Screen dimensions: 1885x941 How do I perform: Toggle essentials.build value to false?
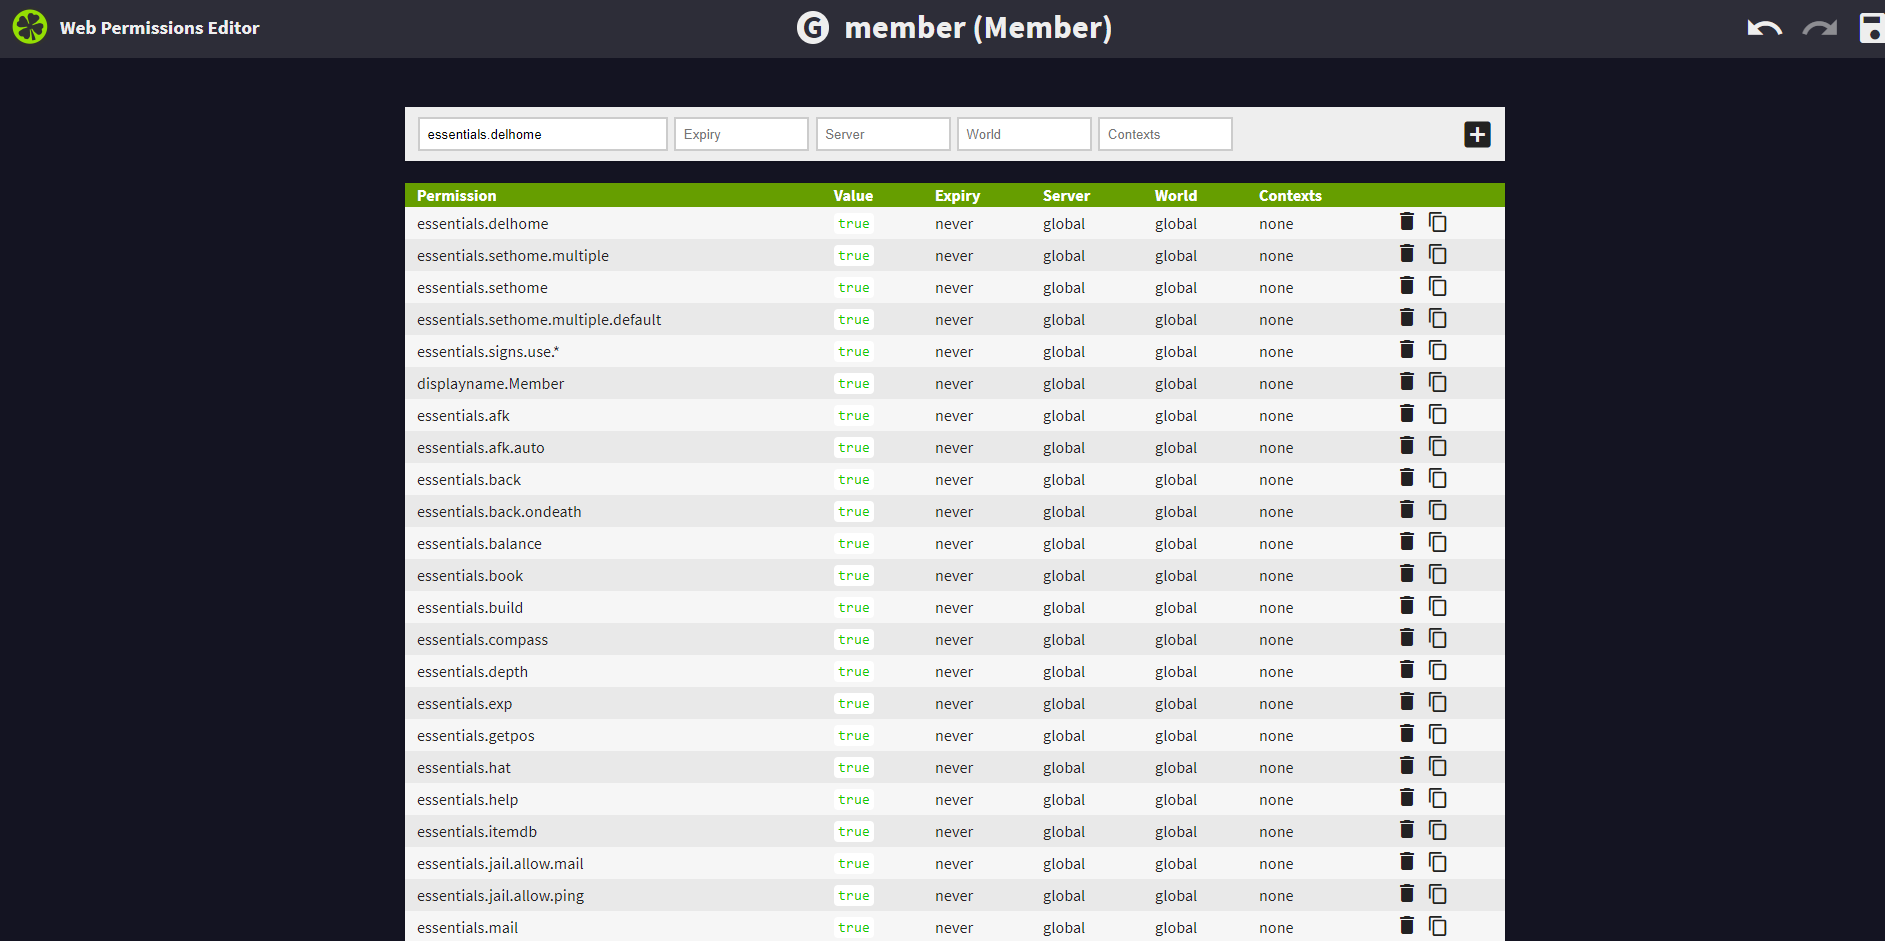854,608
